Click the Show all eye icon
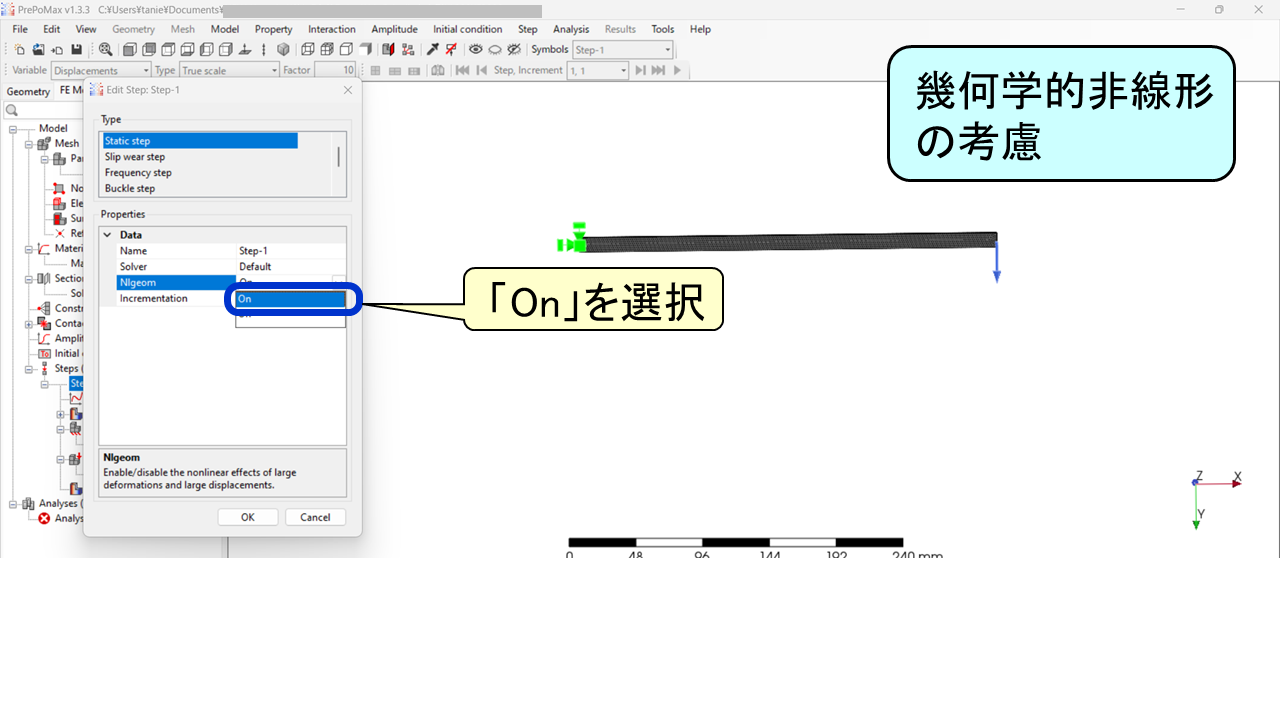 (x=476, y=49)
